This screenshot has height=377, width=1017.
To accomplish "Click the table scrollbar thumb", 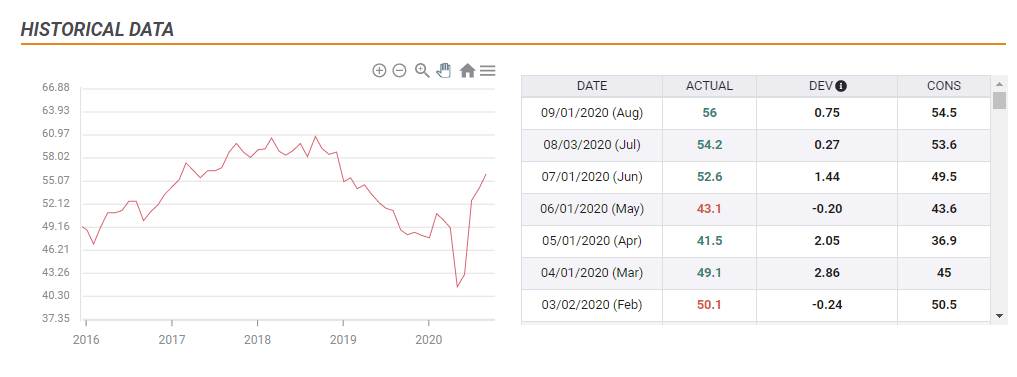I will 999,101.
